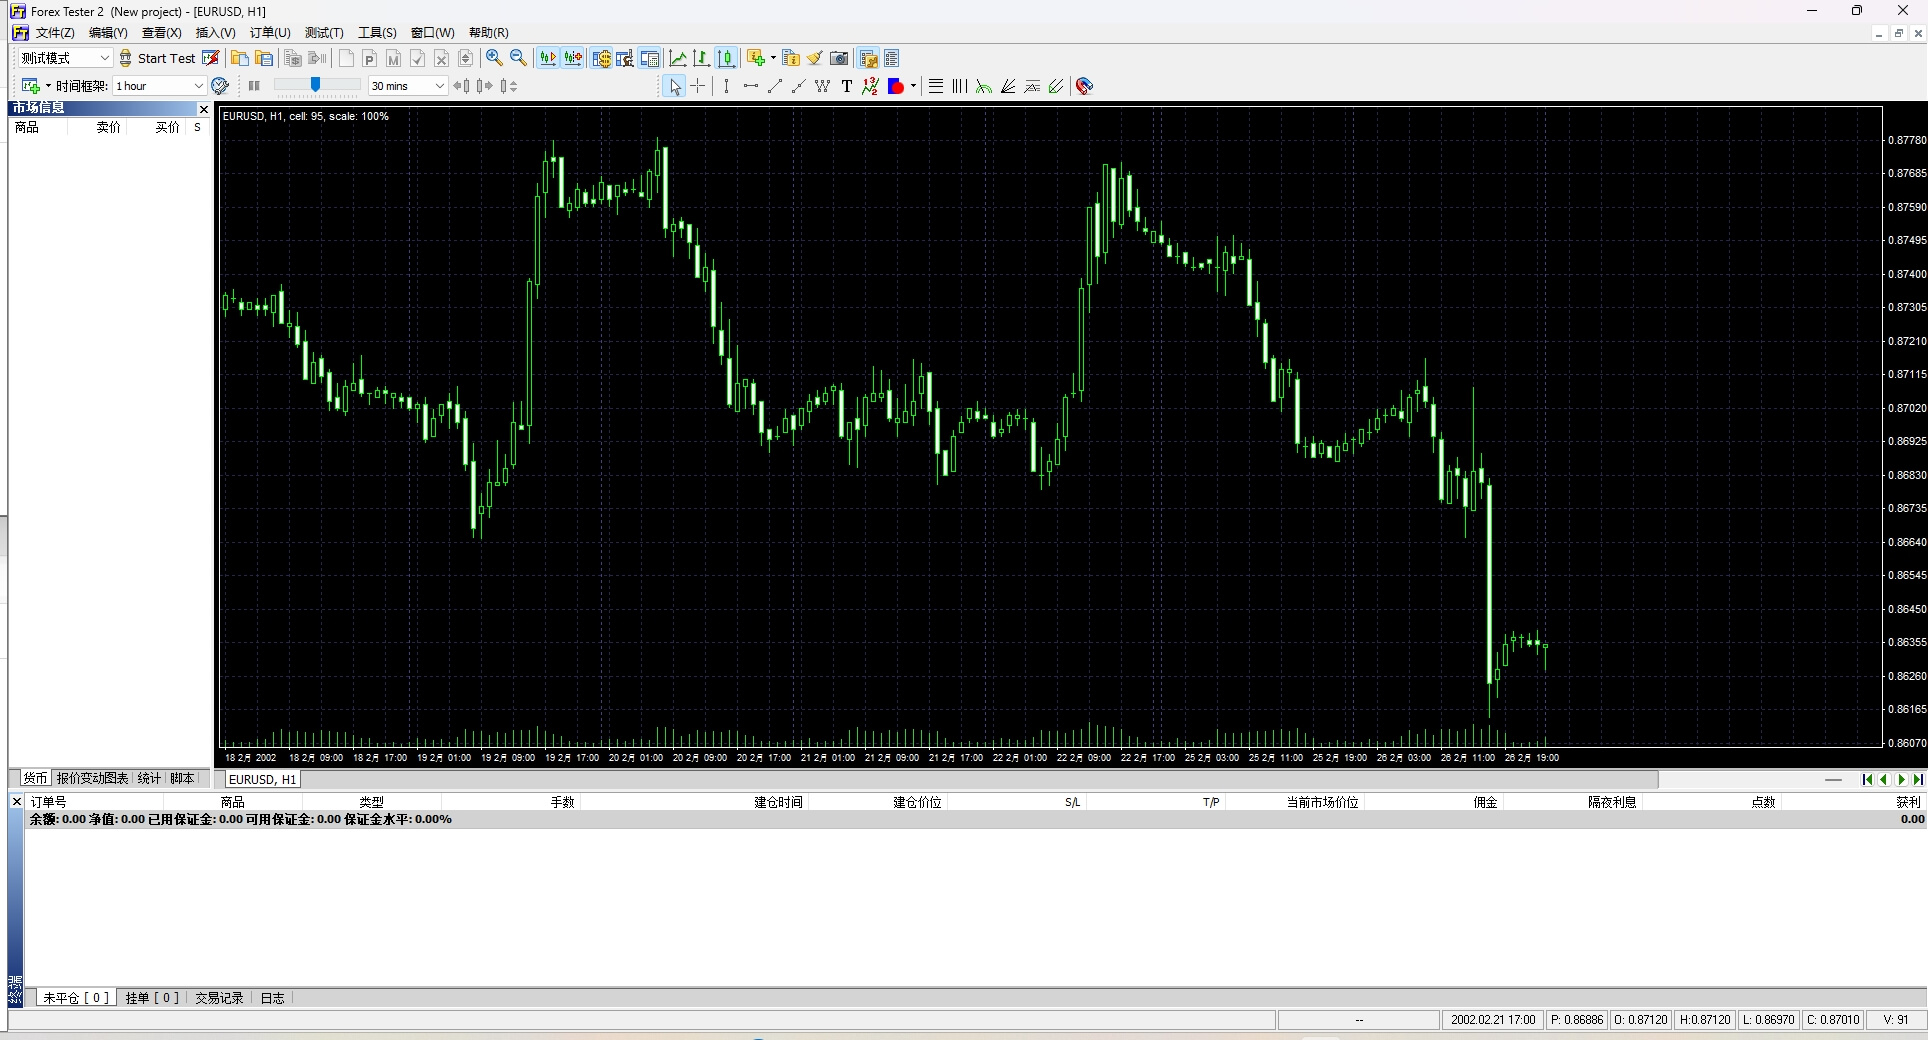Open the indicators dialog via dollar icon

(x=602, y=58)
